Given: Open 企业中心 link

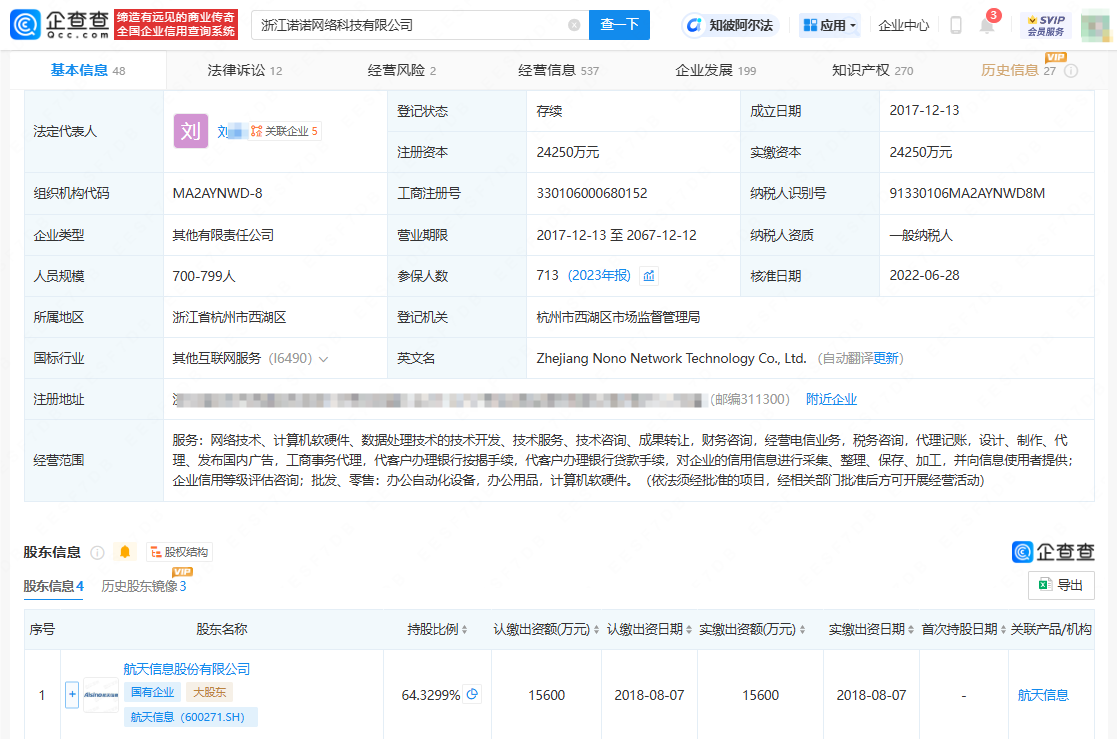Looking at the screenshot, I should tap(903, 26).
